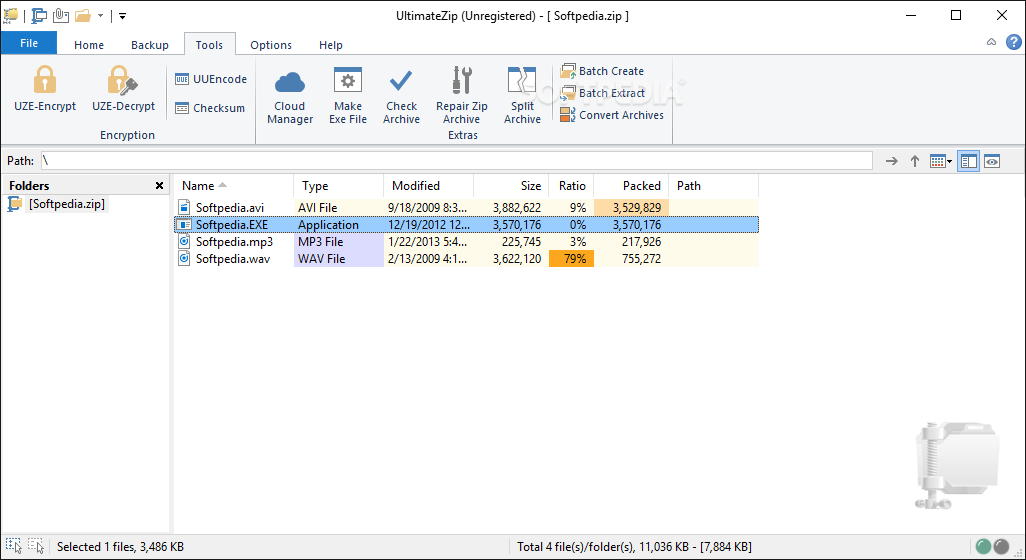Select the Tools tab
Image resolution: width=1026 pixels, height=560 pixels.
209,44
